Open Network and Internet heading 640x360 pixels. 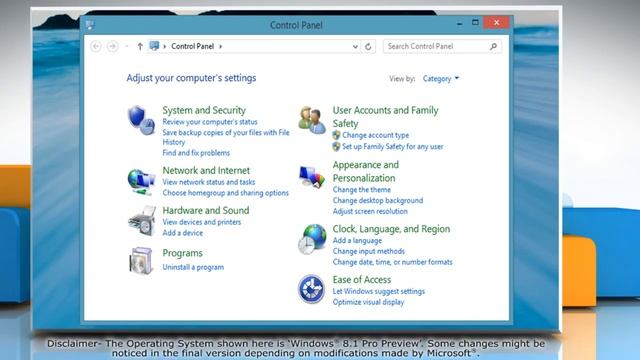[206, 171]
